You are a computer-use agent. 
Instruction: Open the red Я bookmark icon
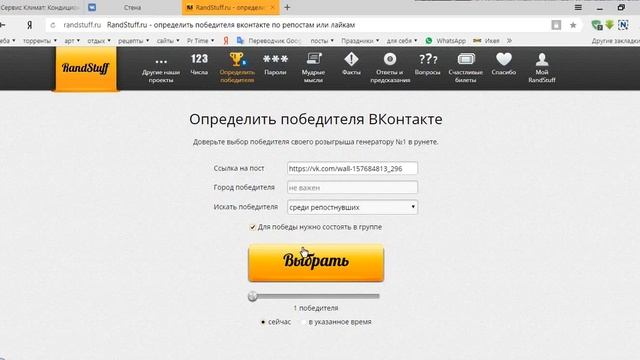(226, 41)
